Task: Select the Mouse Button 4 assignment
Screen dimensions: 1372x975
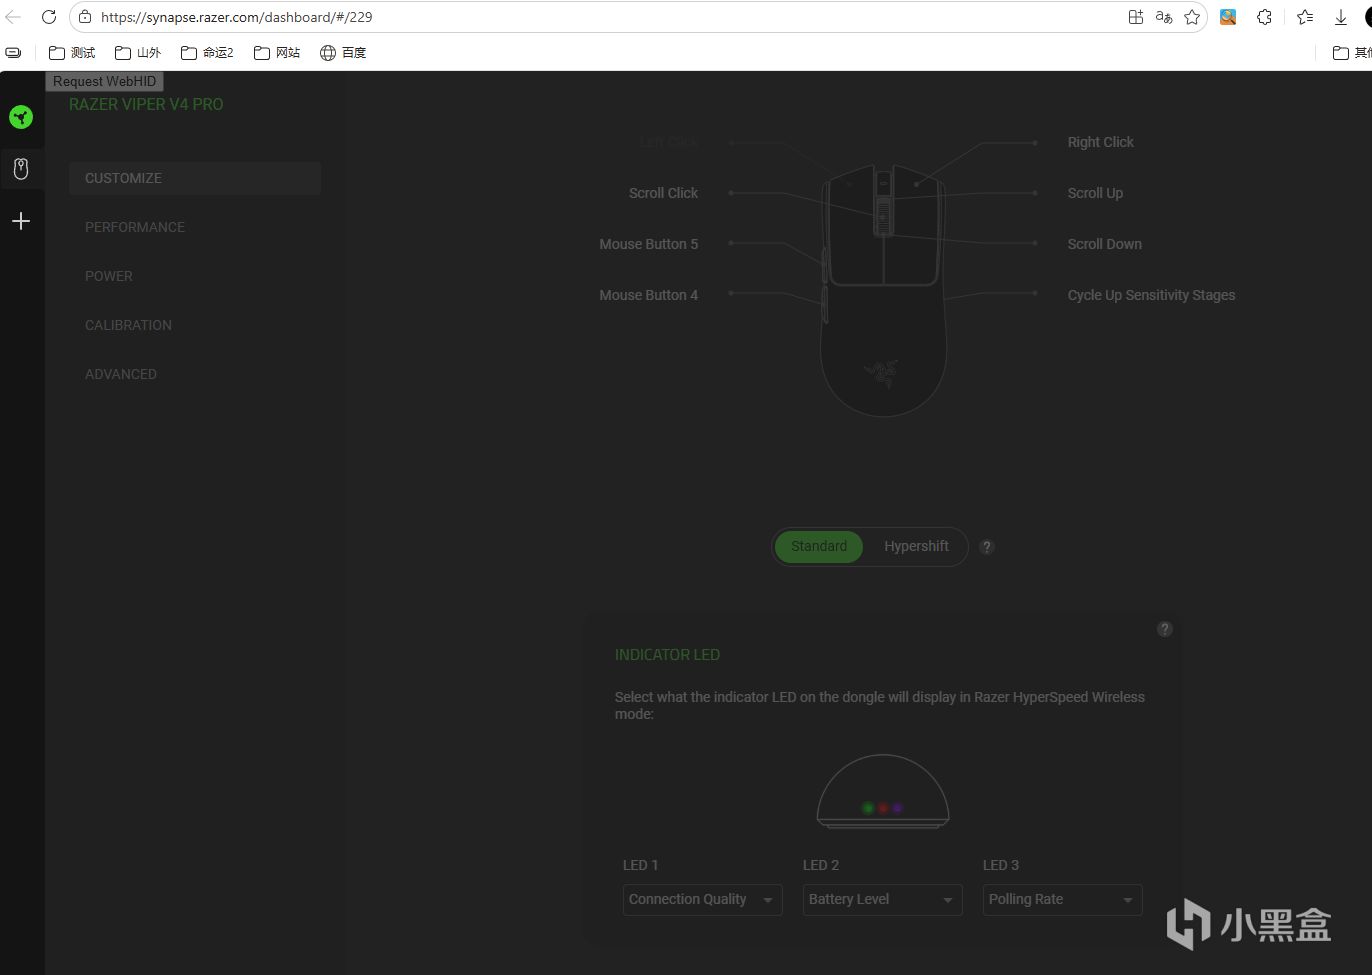Action: 648,295
